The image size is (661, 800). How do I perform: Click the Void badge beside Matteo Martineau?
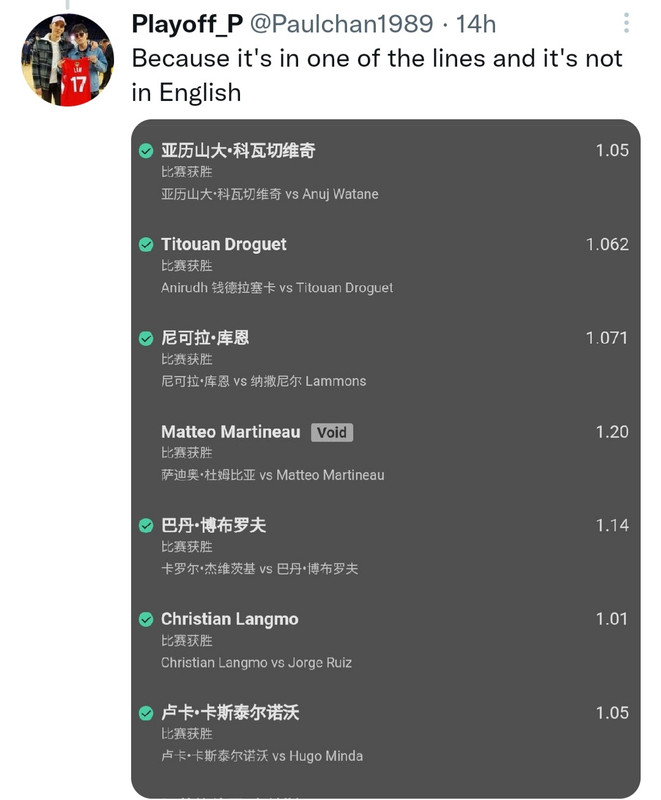pyautogui.click(x=332, y=433)
